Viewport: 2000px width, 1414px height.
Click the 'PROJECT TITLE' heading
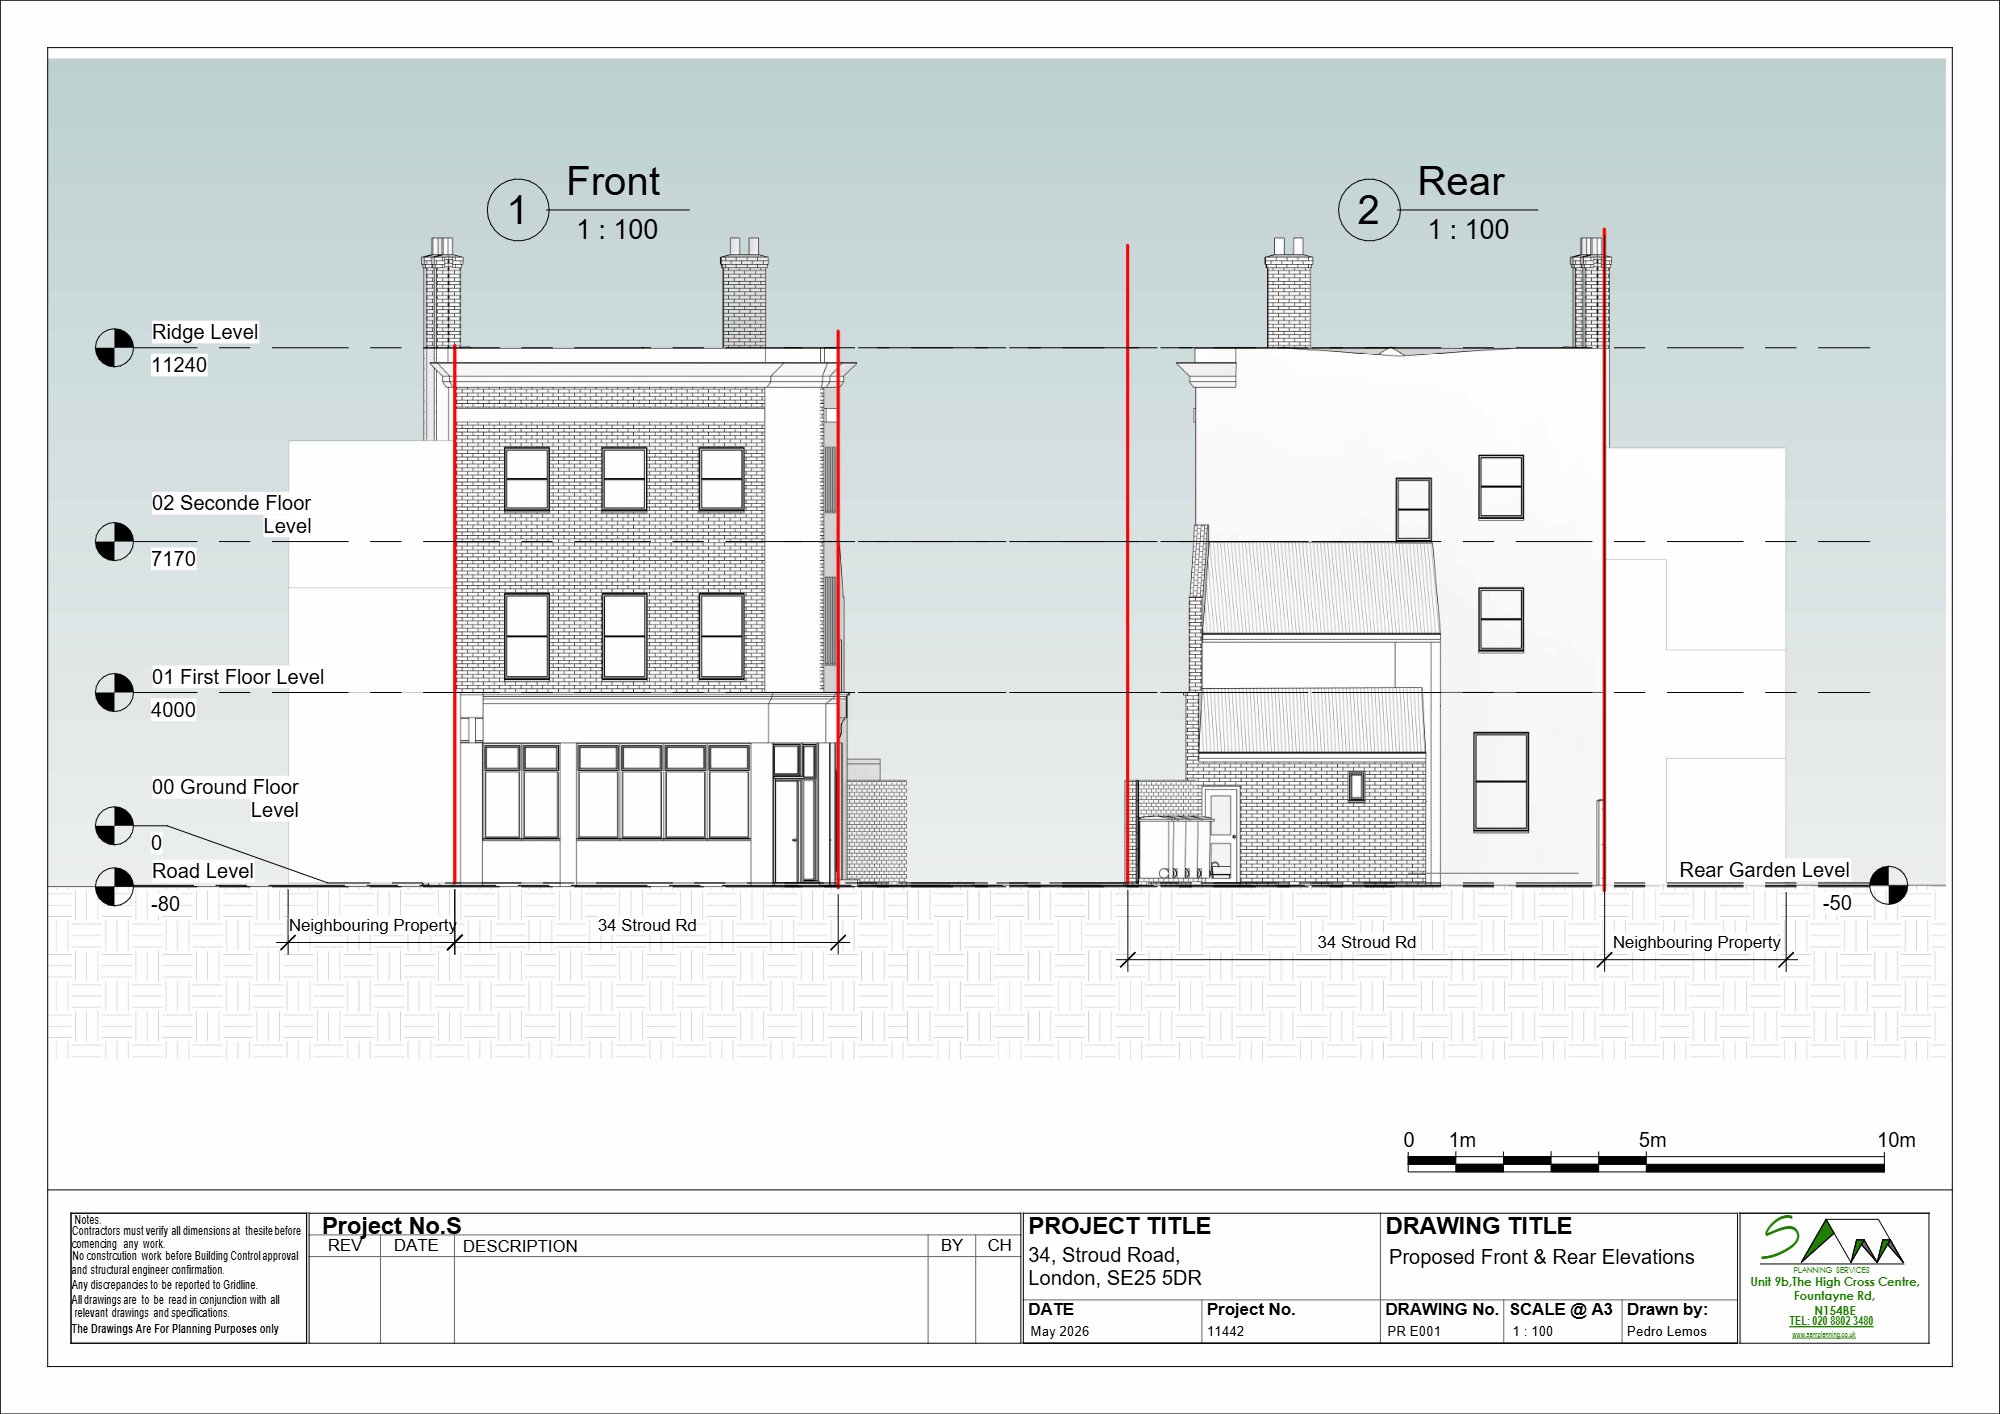point(1119,1226)
